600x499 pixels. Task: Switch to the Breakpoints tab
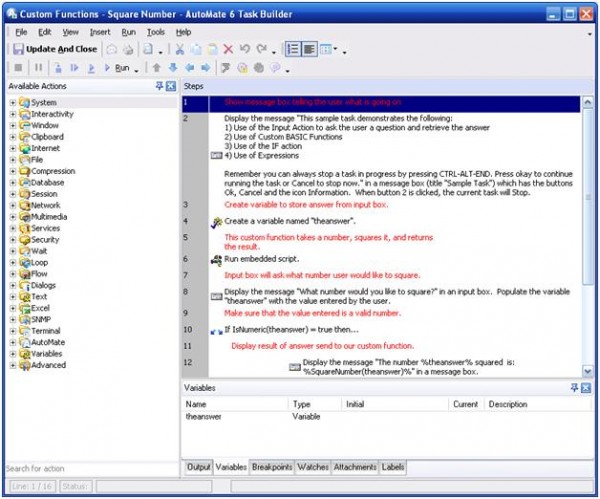272,467
